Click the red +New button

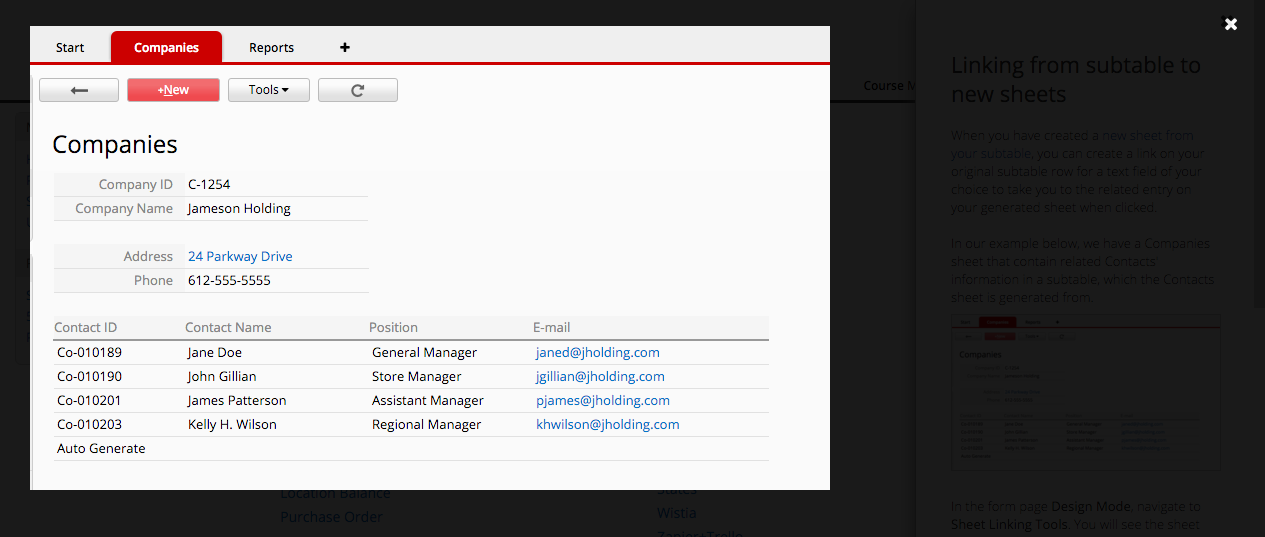click(173, 90)
